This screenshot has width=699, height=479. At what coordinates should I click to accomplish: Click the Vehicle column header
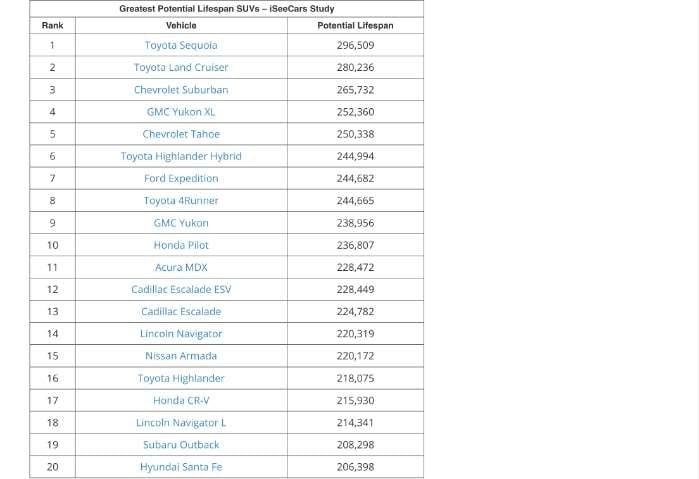click(181, 25)
